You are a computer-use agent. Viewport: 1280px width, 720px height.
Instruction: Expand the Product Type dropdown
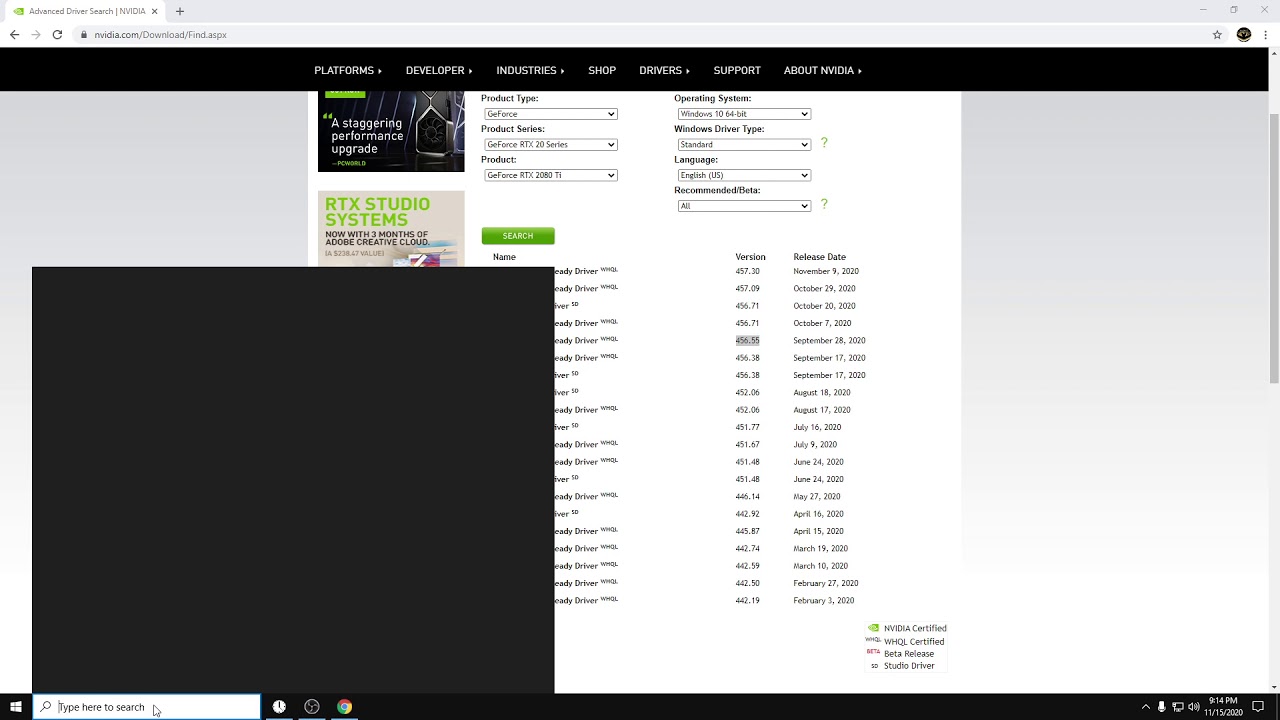[550, 114]
